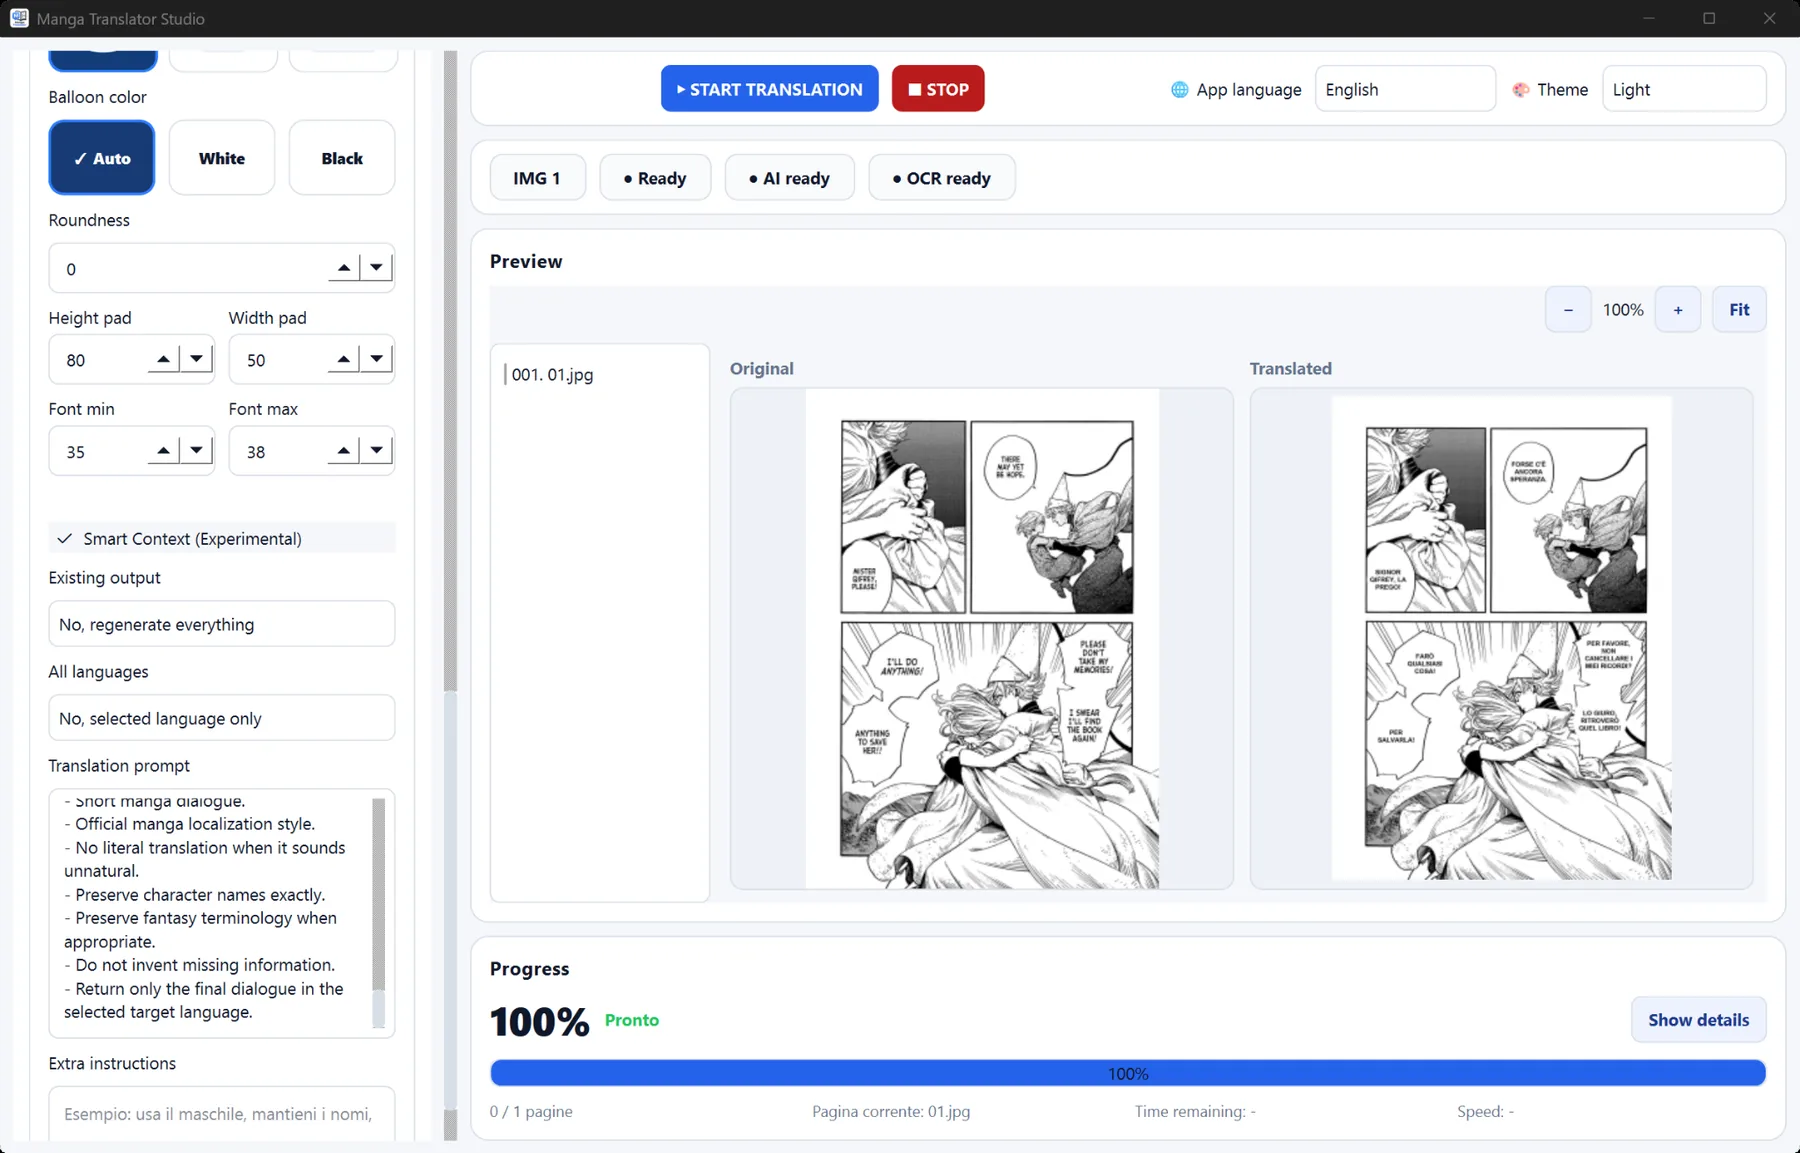The height and width of the screenshot is (1153, 1800).
Task: Open the All languages dropdown
Action: pyautogui.click(x=222, y=718)
